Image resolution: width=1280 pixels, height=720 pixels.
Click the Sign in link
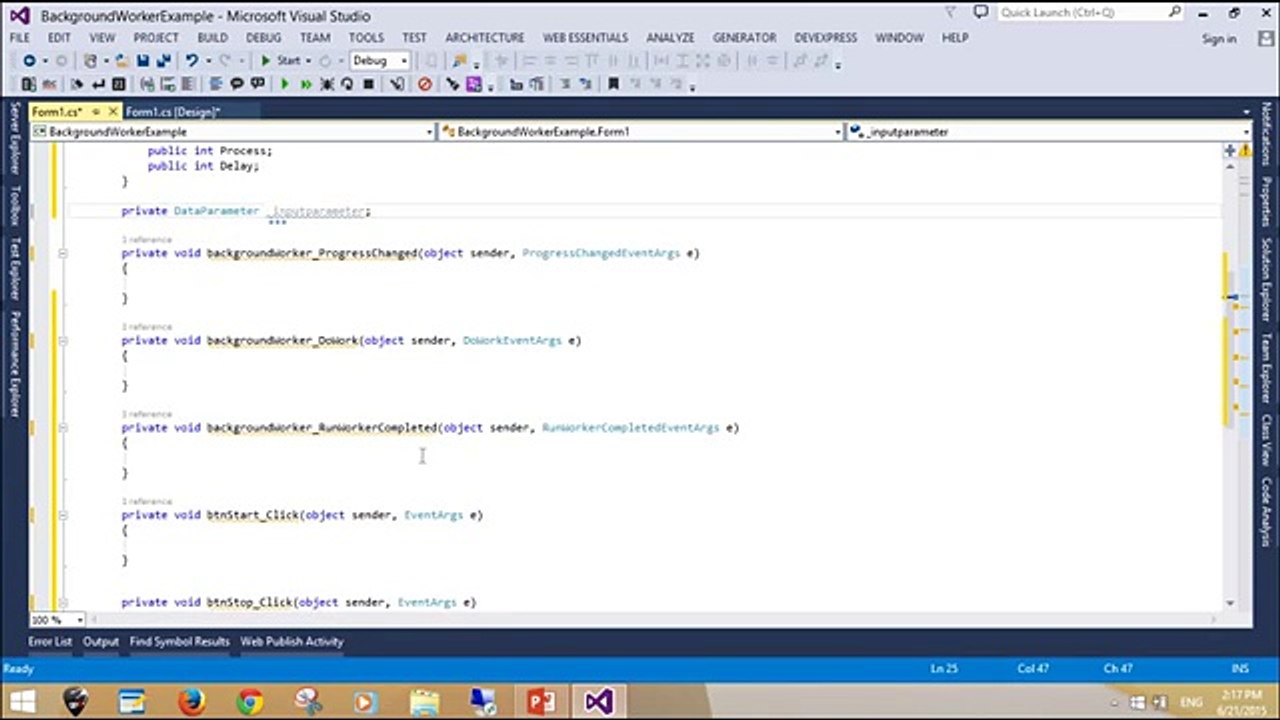coord(1219,39)
